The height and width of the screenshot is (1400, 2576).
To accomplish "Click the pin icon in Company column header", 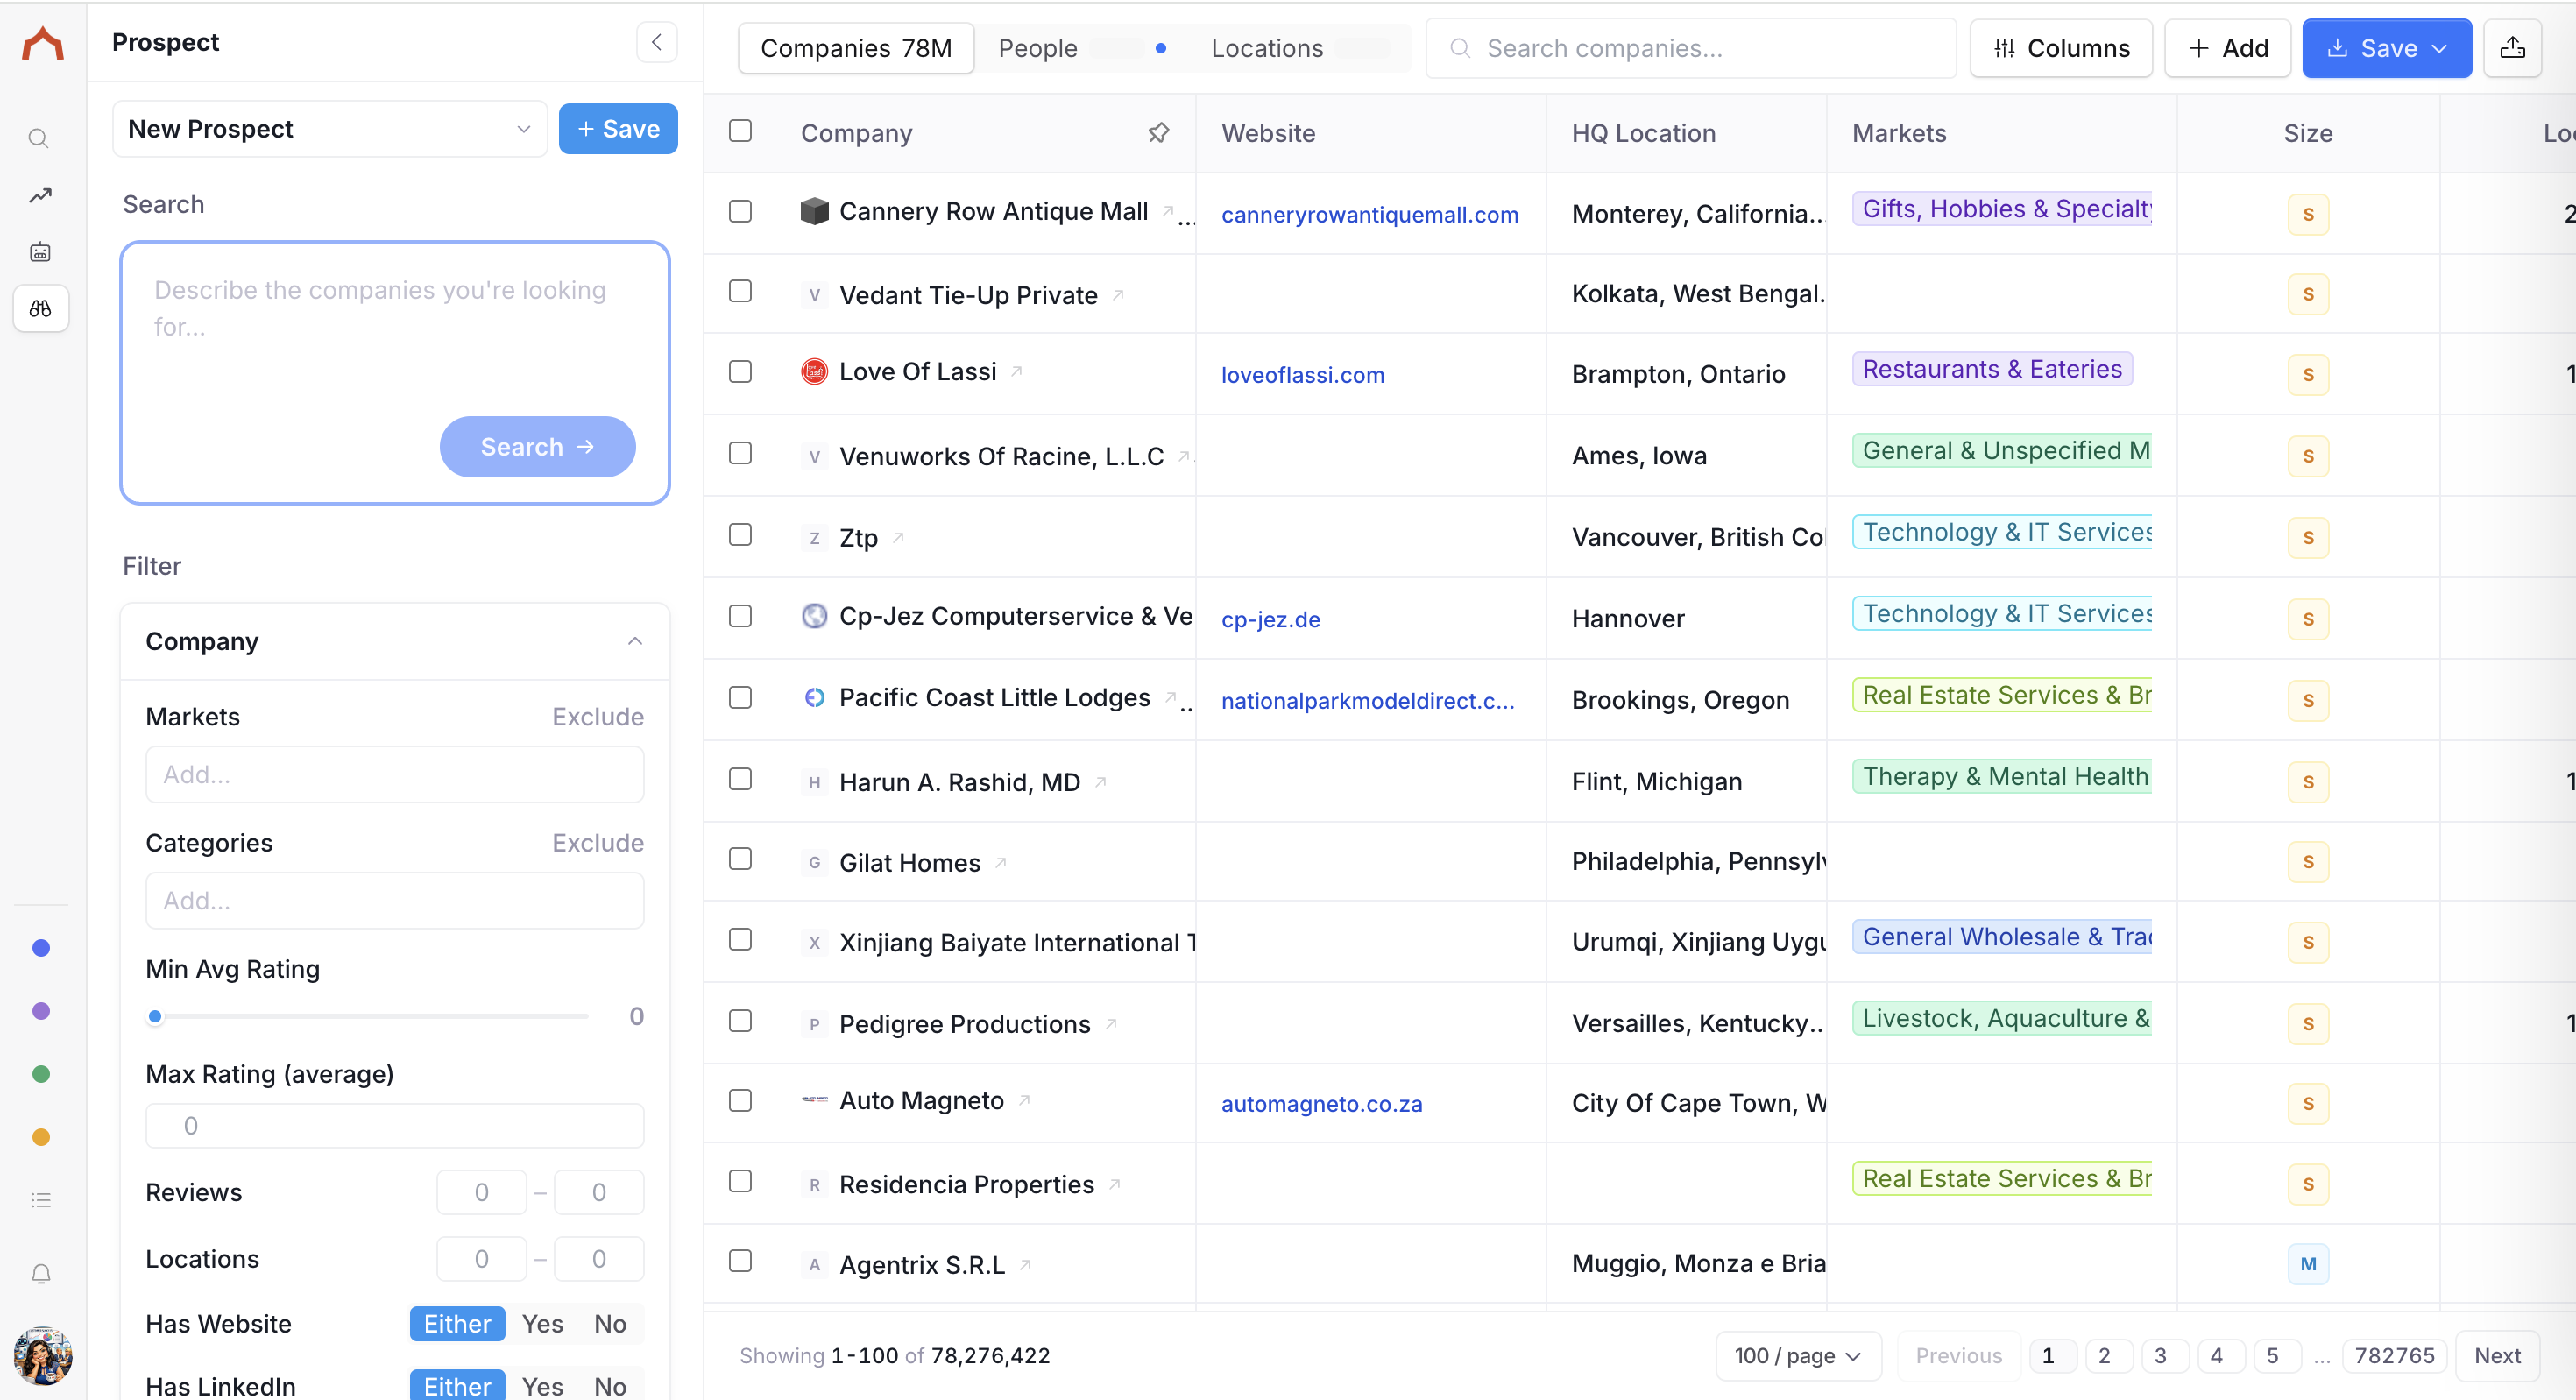I will (x=1158, y=133).
